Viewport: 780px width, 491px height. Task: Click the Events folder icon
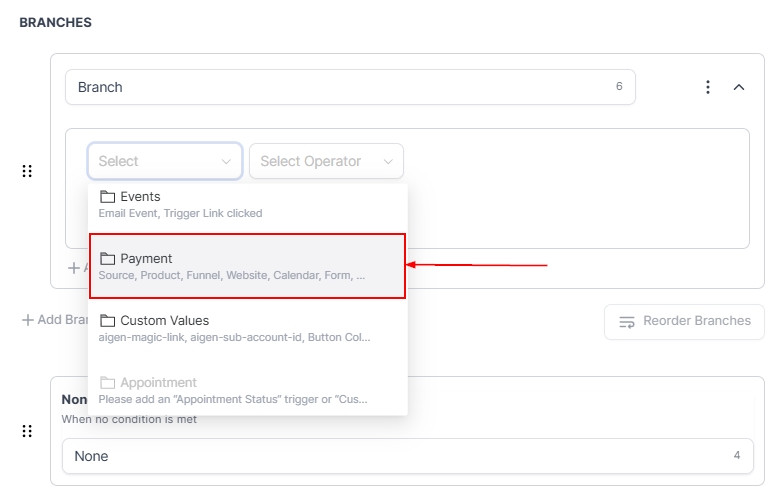tap(108, 197)
